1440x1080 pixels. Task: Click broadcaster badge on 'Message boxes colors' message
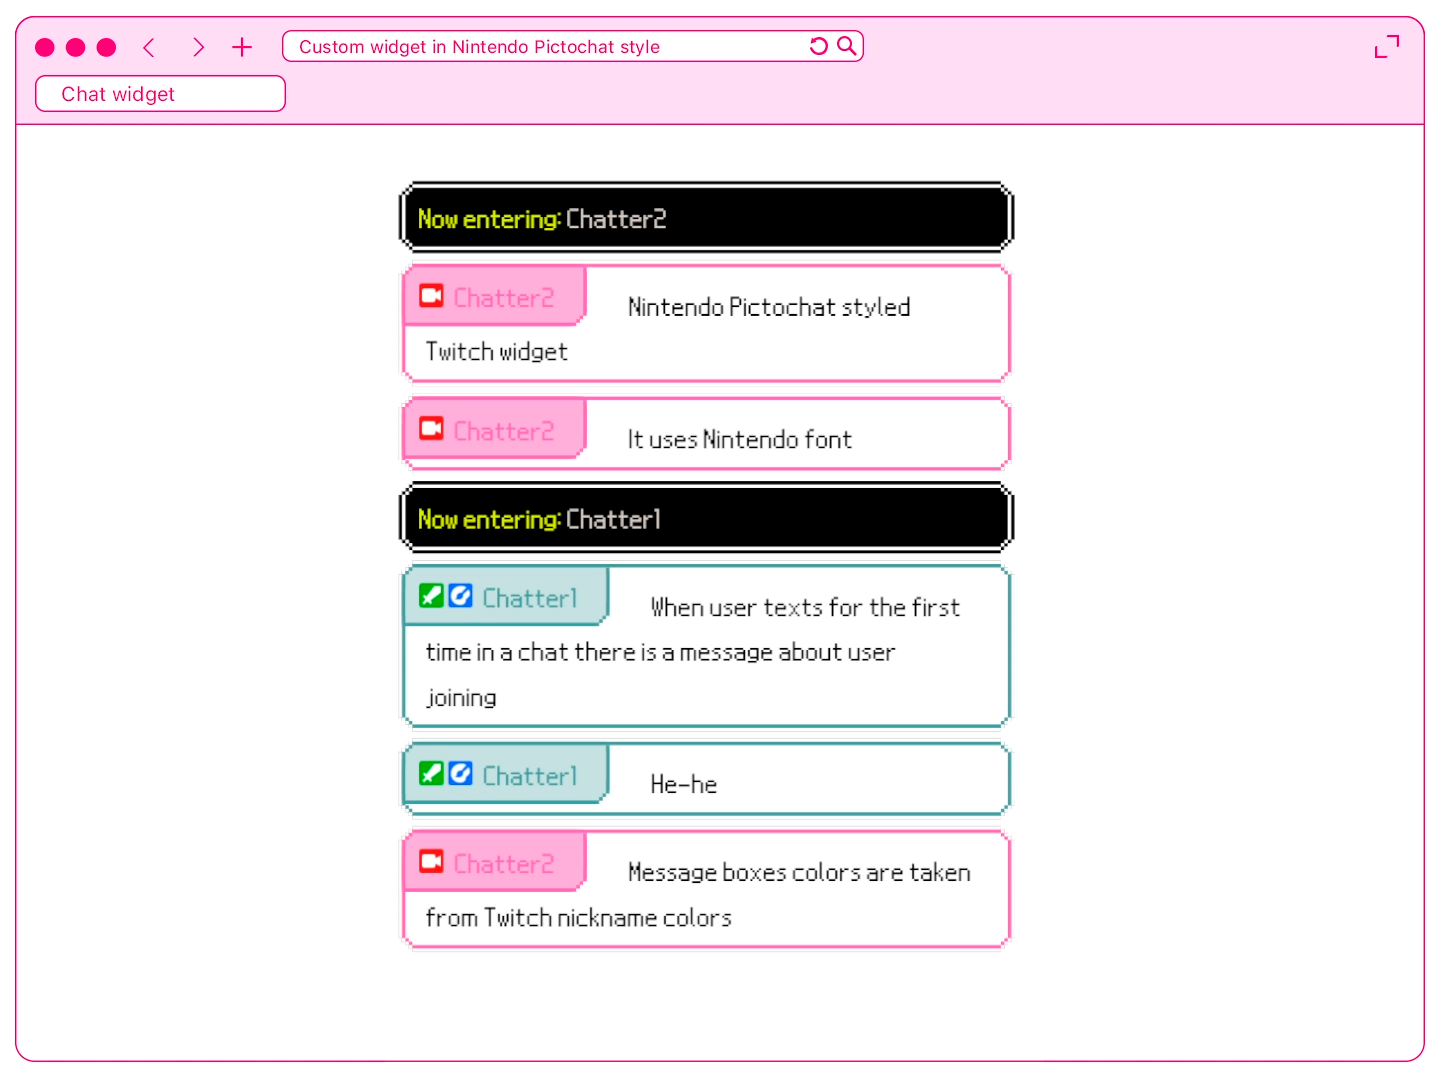pos(431,862)
